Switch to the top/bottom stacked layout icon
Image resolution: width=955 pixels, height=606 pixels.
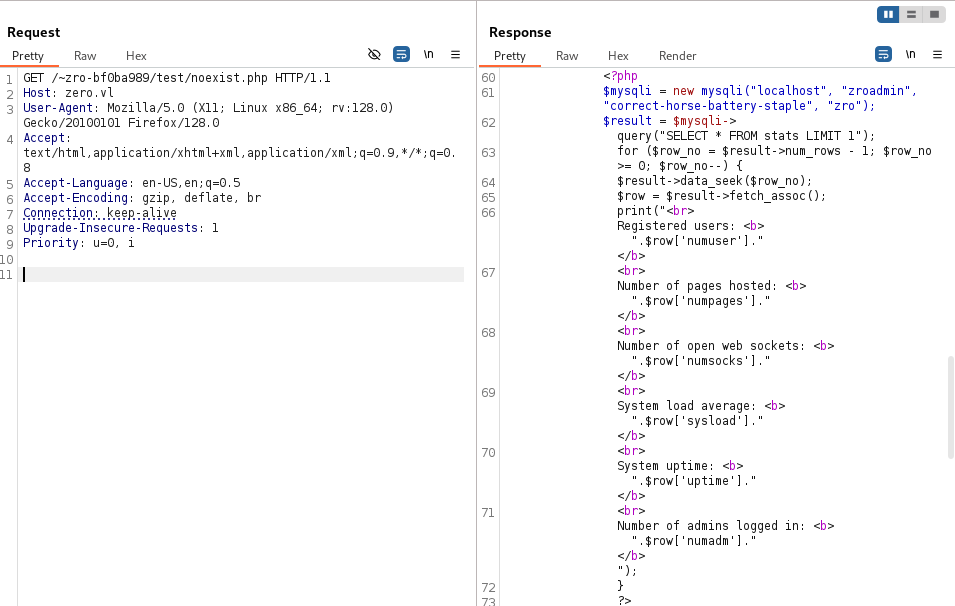click(x=911, y=14)
